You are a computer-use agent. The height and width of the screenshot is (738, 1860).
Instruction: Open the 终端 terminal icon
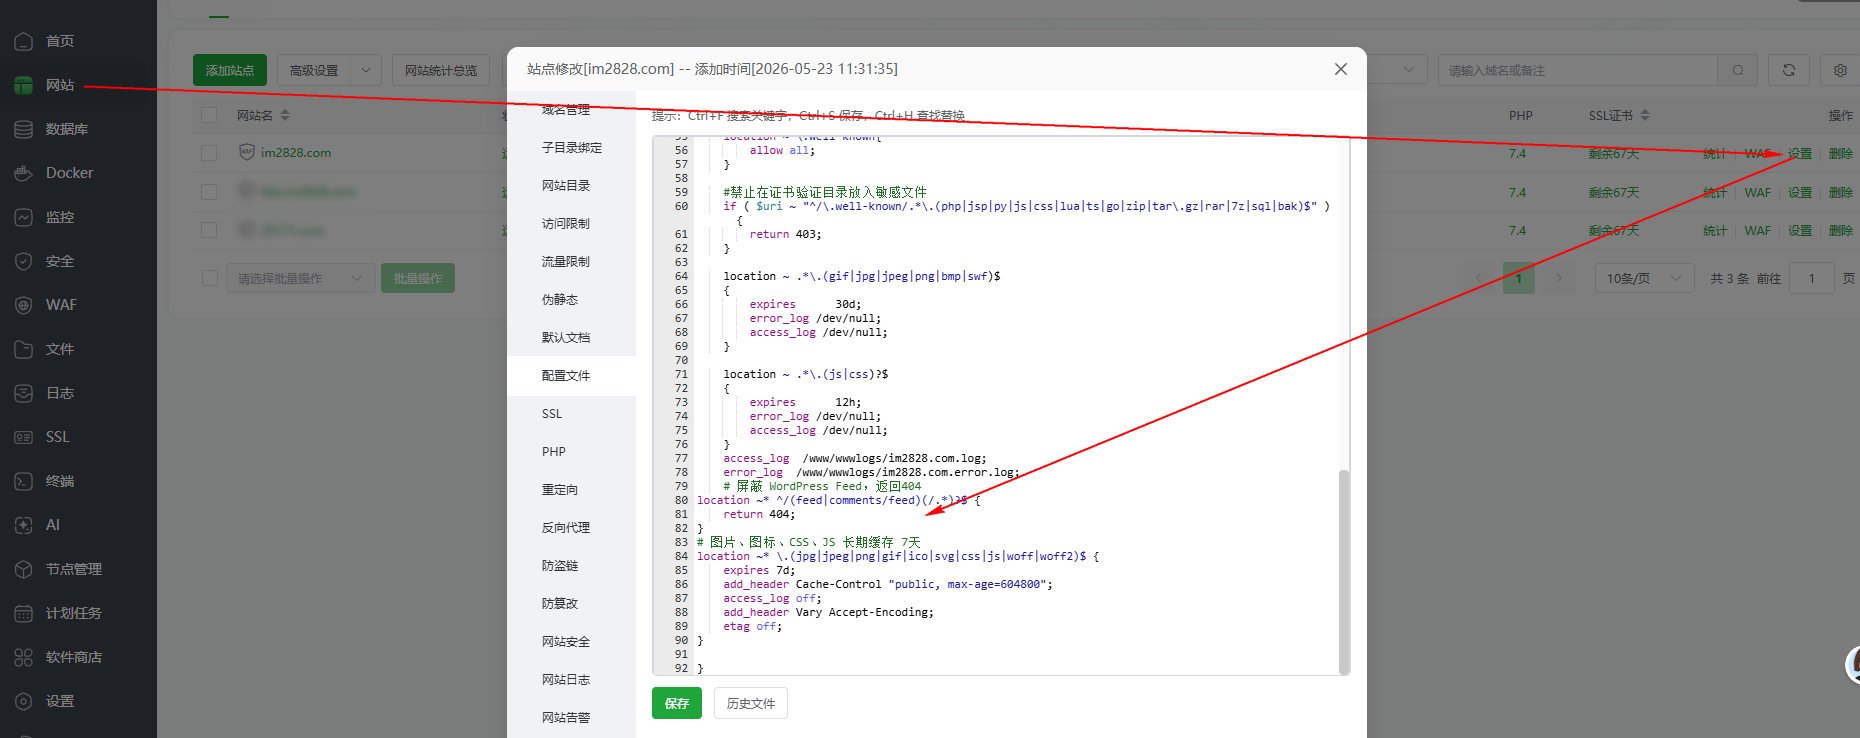[x=24, y=481]
